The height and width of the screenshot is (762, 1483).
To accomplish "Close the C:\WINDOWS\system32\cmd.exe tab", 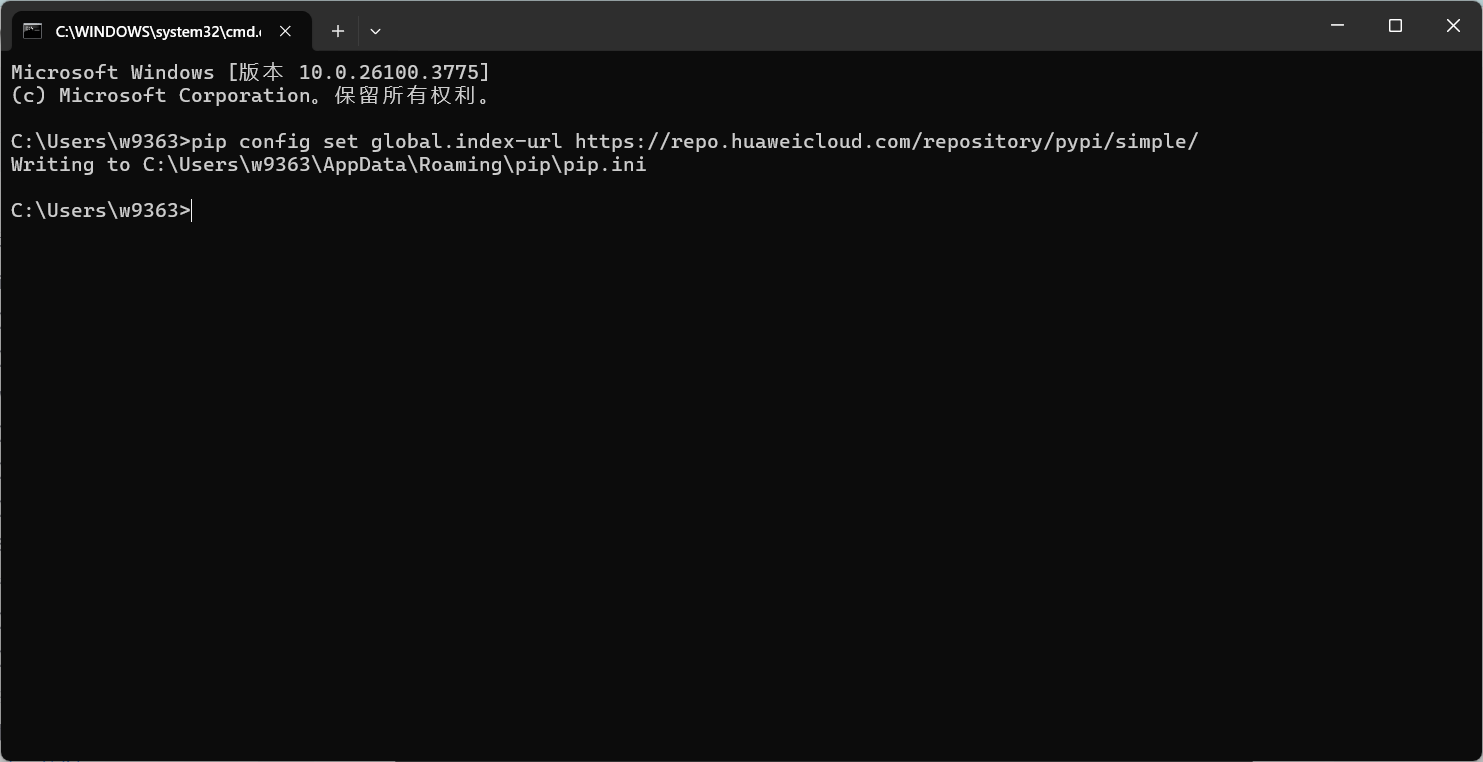I will [x=285, y=31].
